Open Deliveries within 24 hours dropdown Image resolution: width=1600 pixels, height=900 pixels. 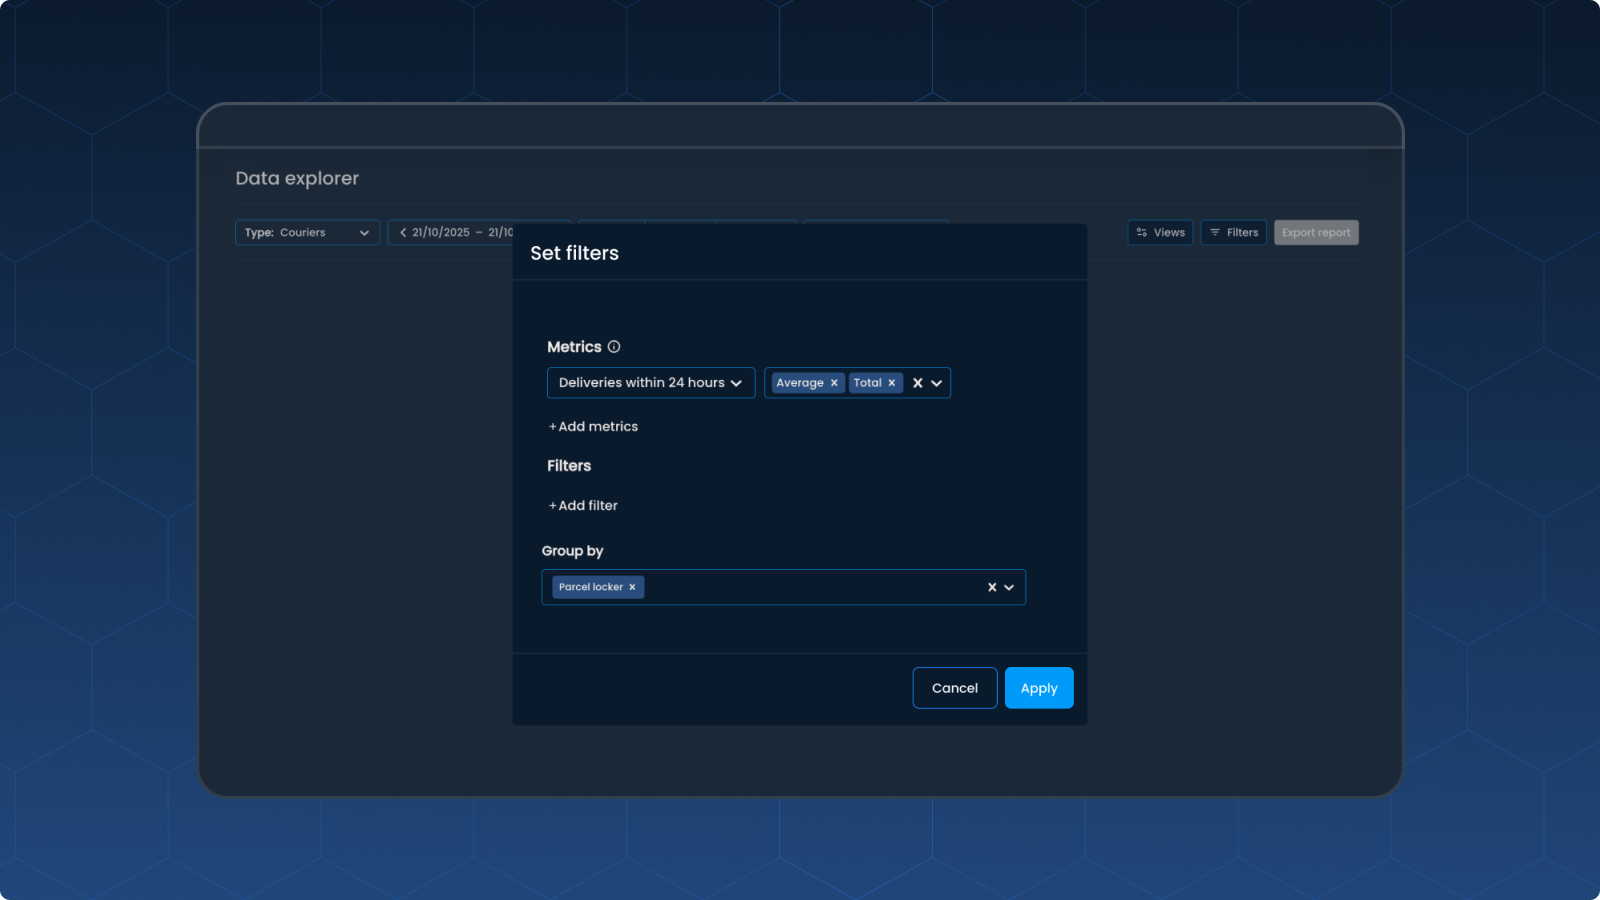tap(651, 383)
